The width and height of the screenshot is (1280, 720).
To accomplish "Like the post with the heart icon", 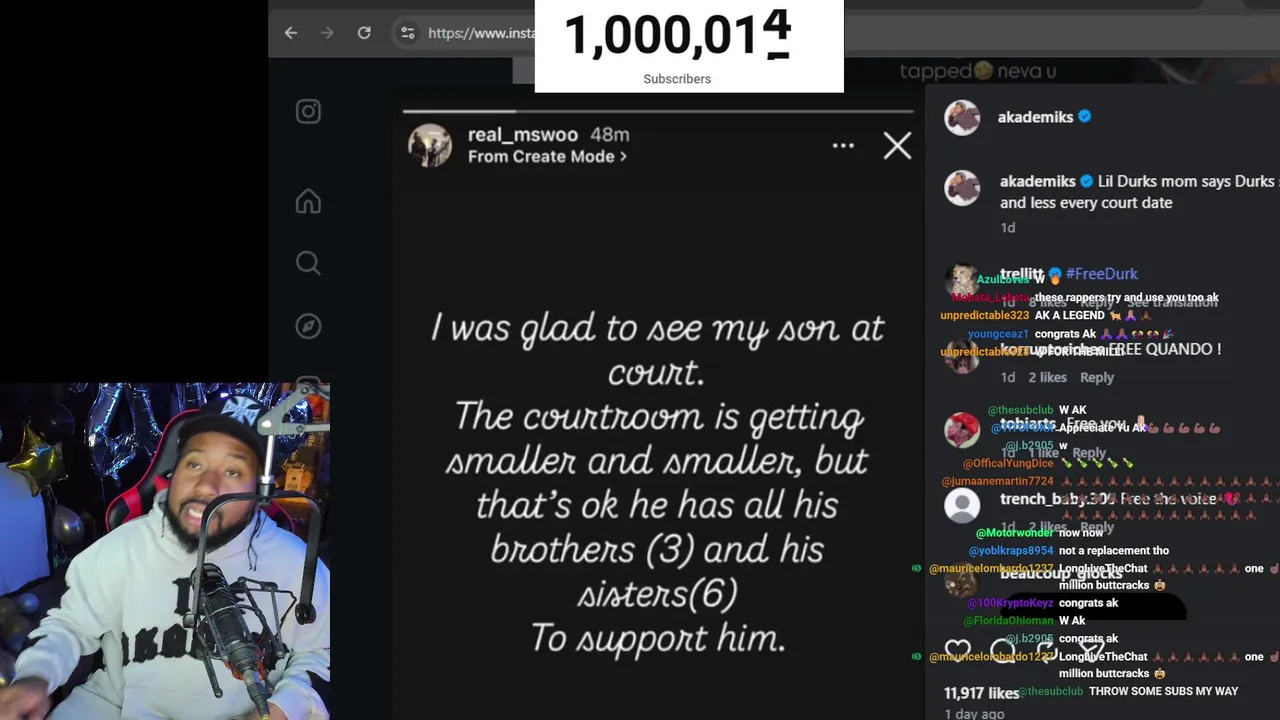I will (958, 651).
